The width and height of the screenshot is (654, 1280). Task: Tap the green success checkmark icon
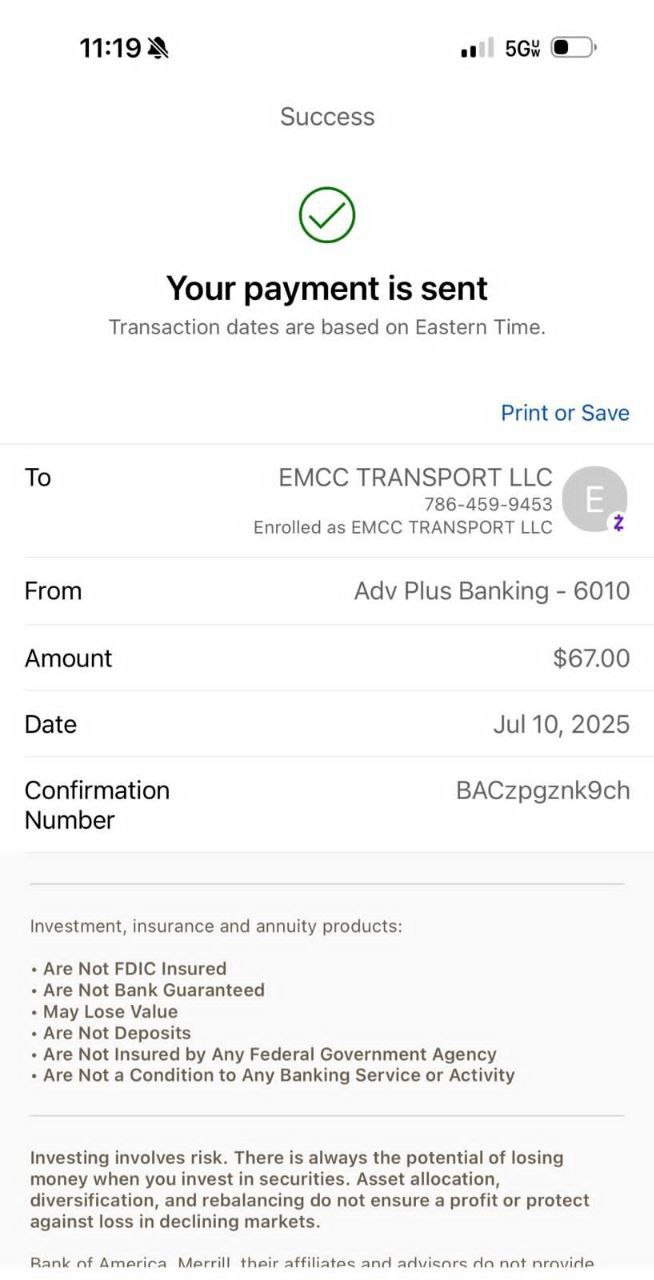327,215
